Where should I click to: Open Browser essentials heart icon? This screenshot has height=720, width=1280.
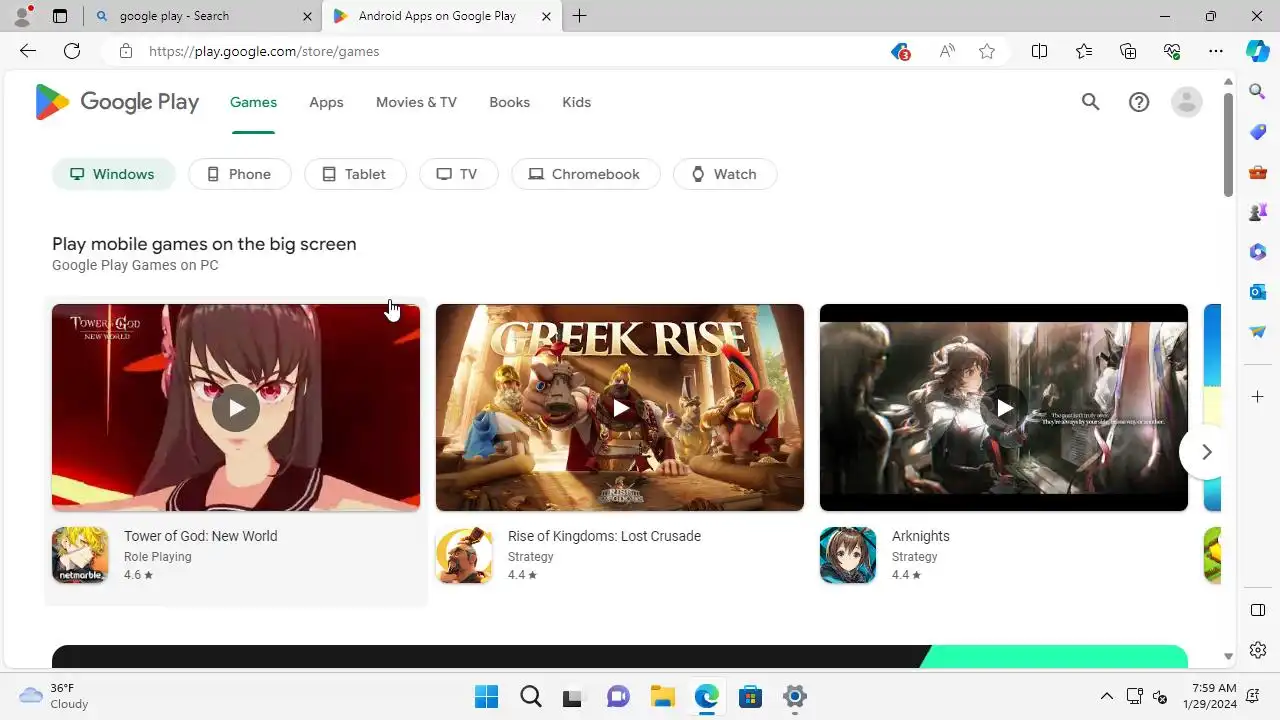(x=1172, y=51)
